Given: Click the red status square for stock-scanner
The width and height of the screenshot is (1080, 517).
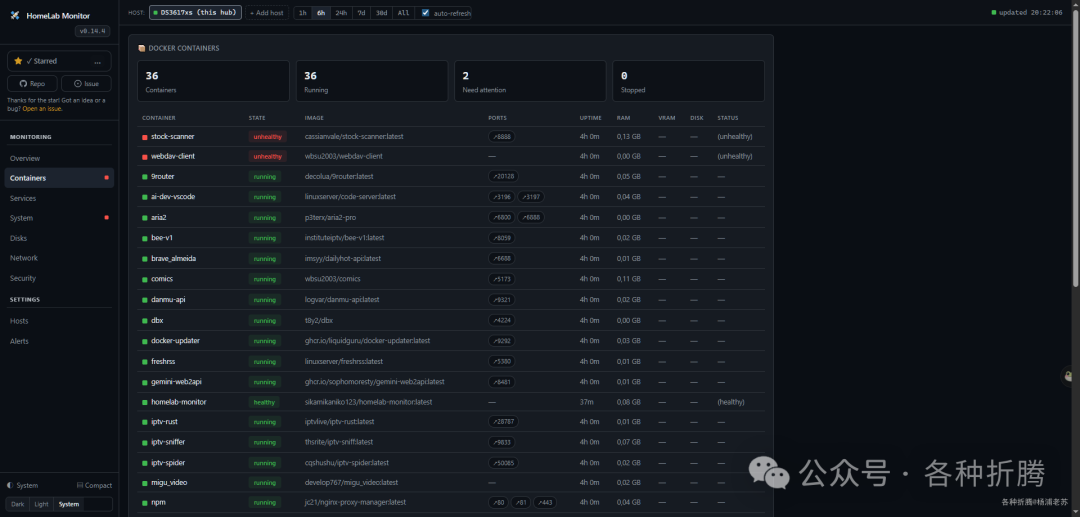Looking at the screenshot, I should coord(145,137).
